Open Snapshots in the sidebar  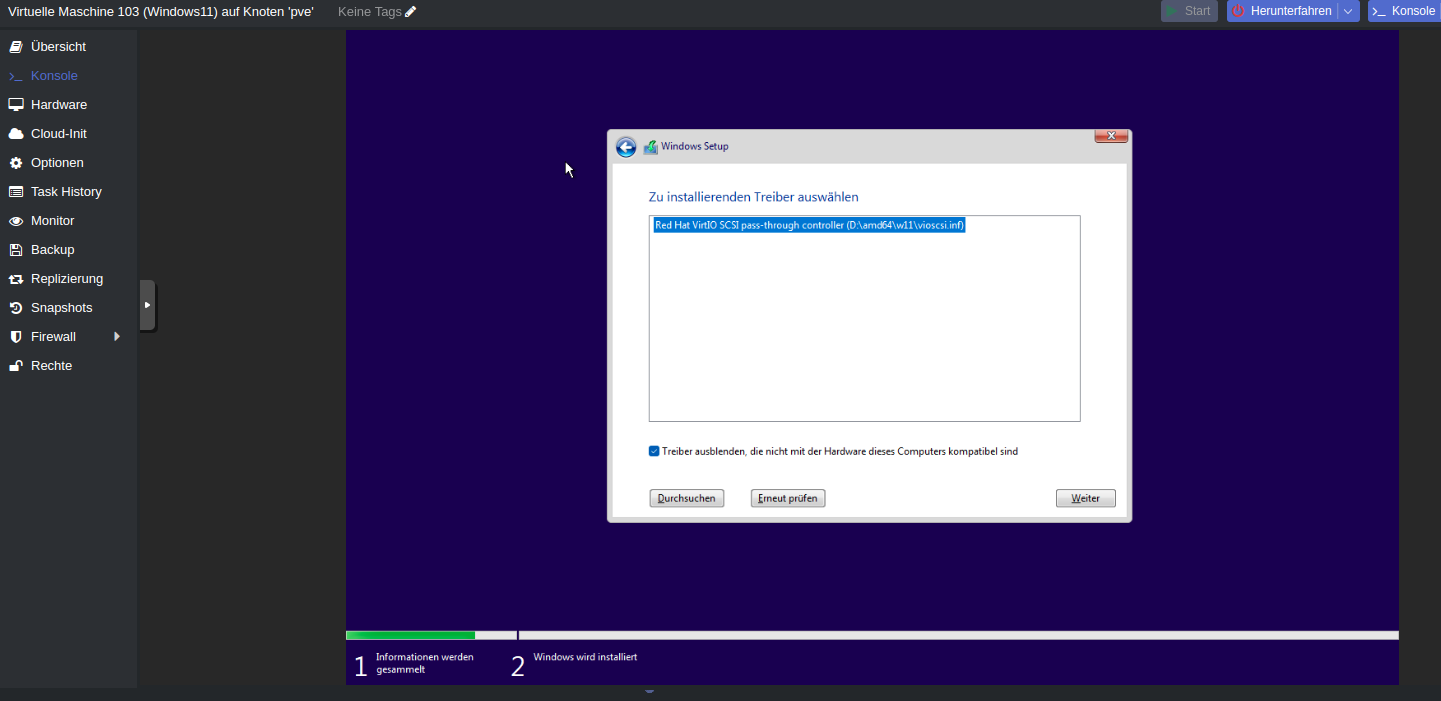61,308
